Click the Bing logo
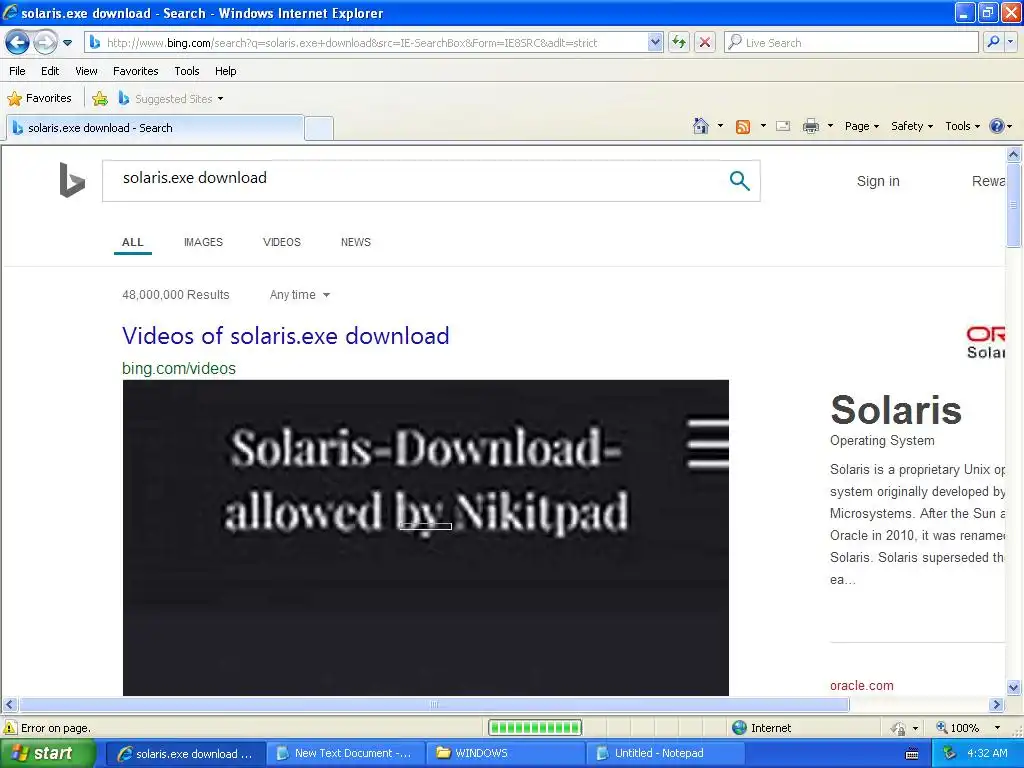 pos(72,180)
